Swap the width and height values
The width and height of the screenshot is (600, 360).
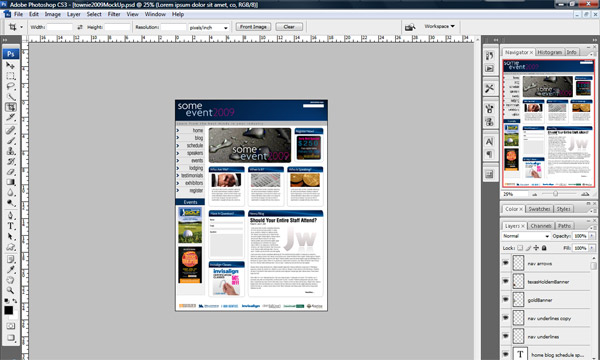click(80, 27)
